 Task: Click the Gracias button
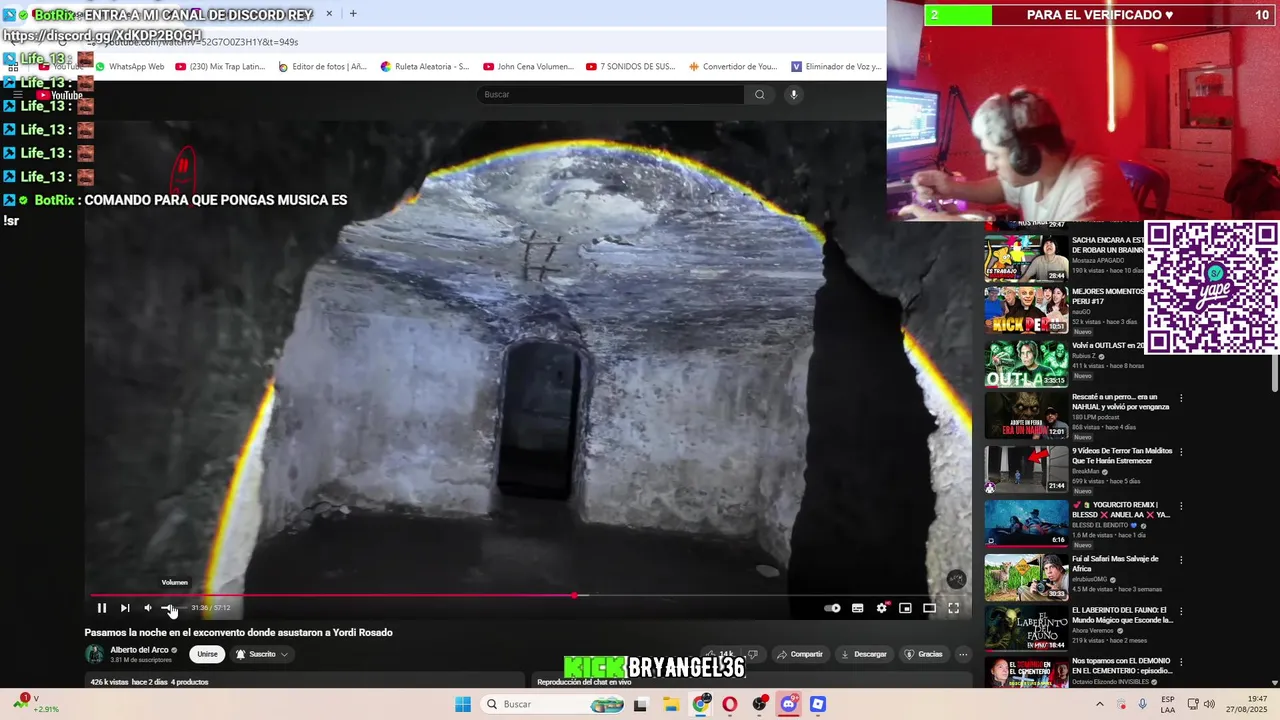tap(924, 654)
